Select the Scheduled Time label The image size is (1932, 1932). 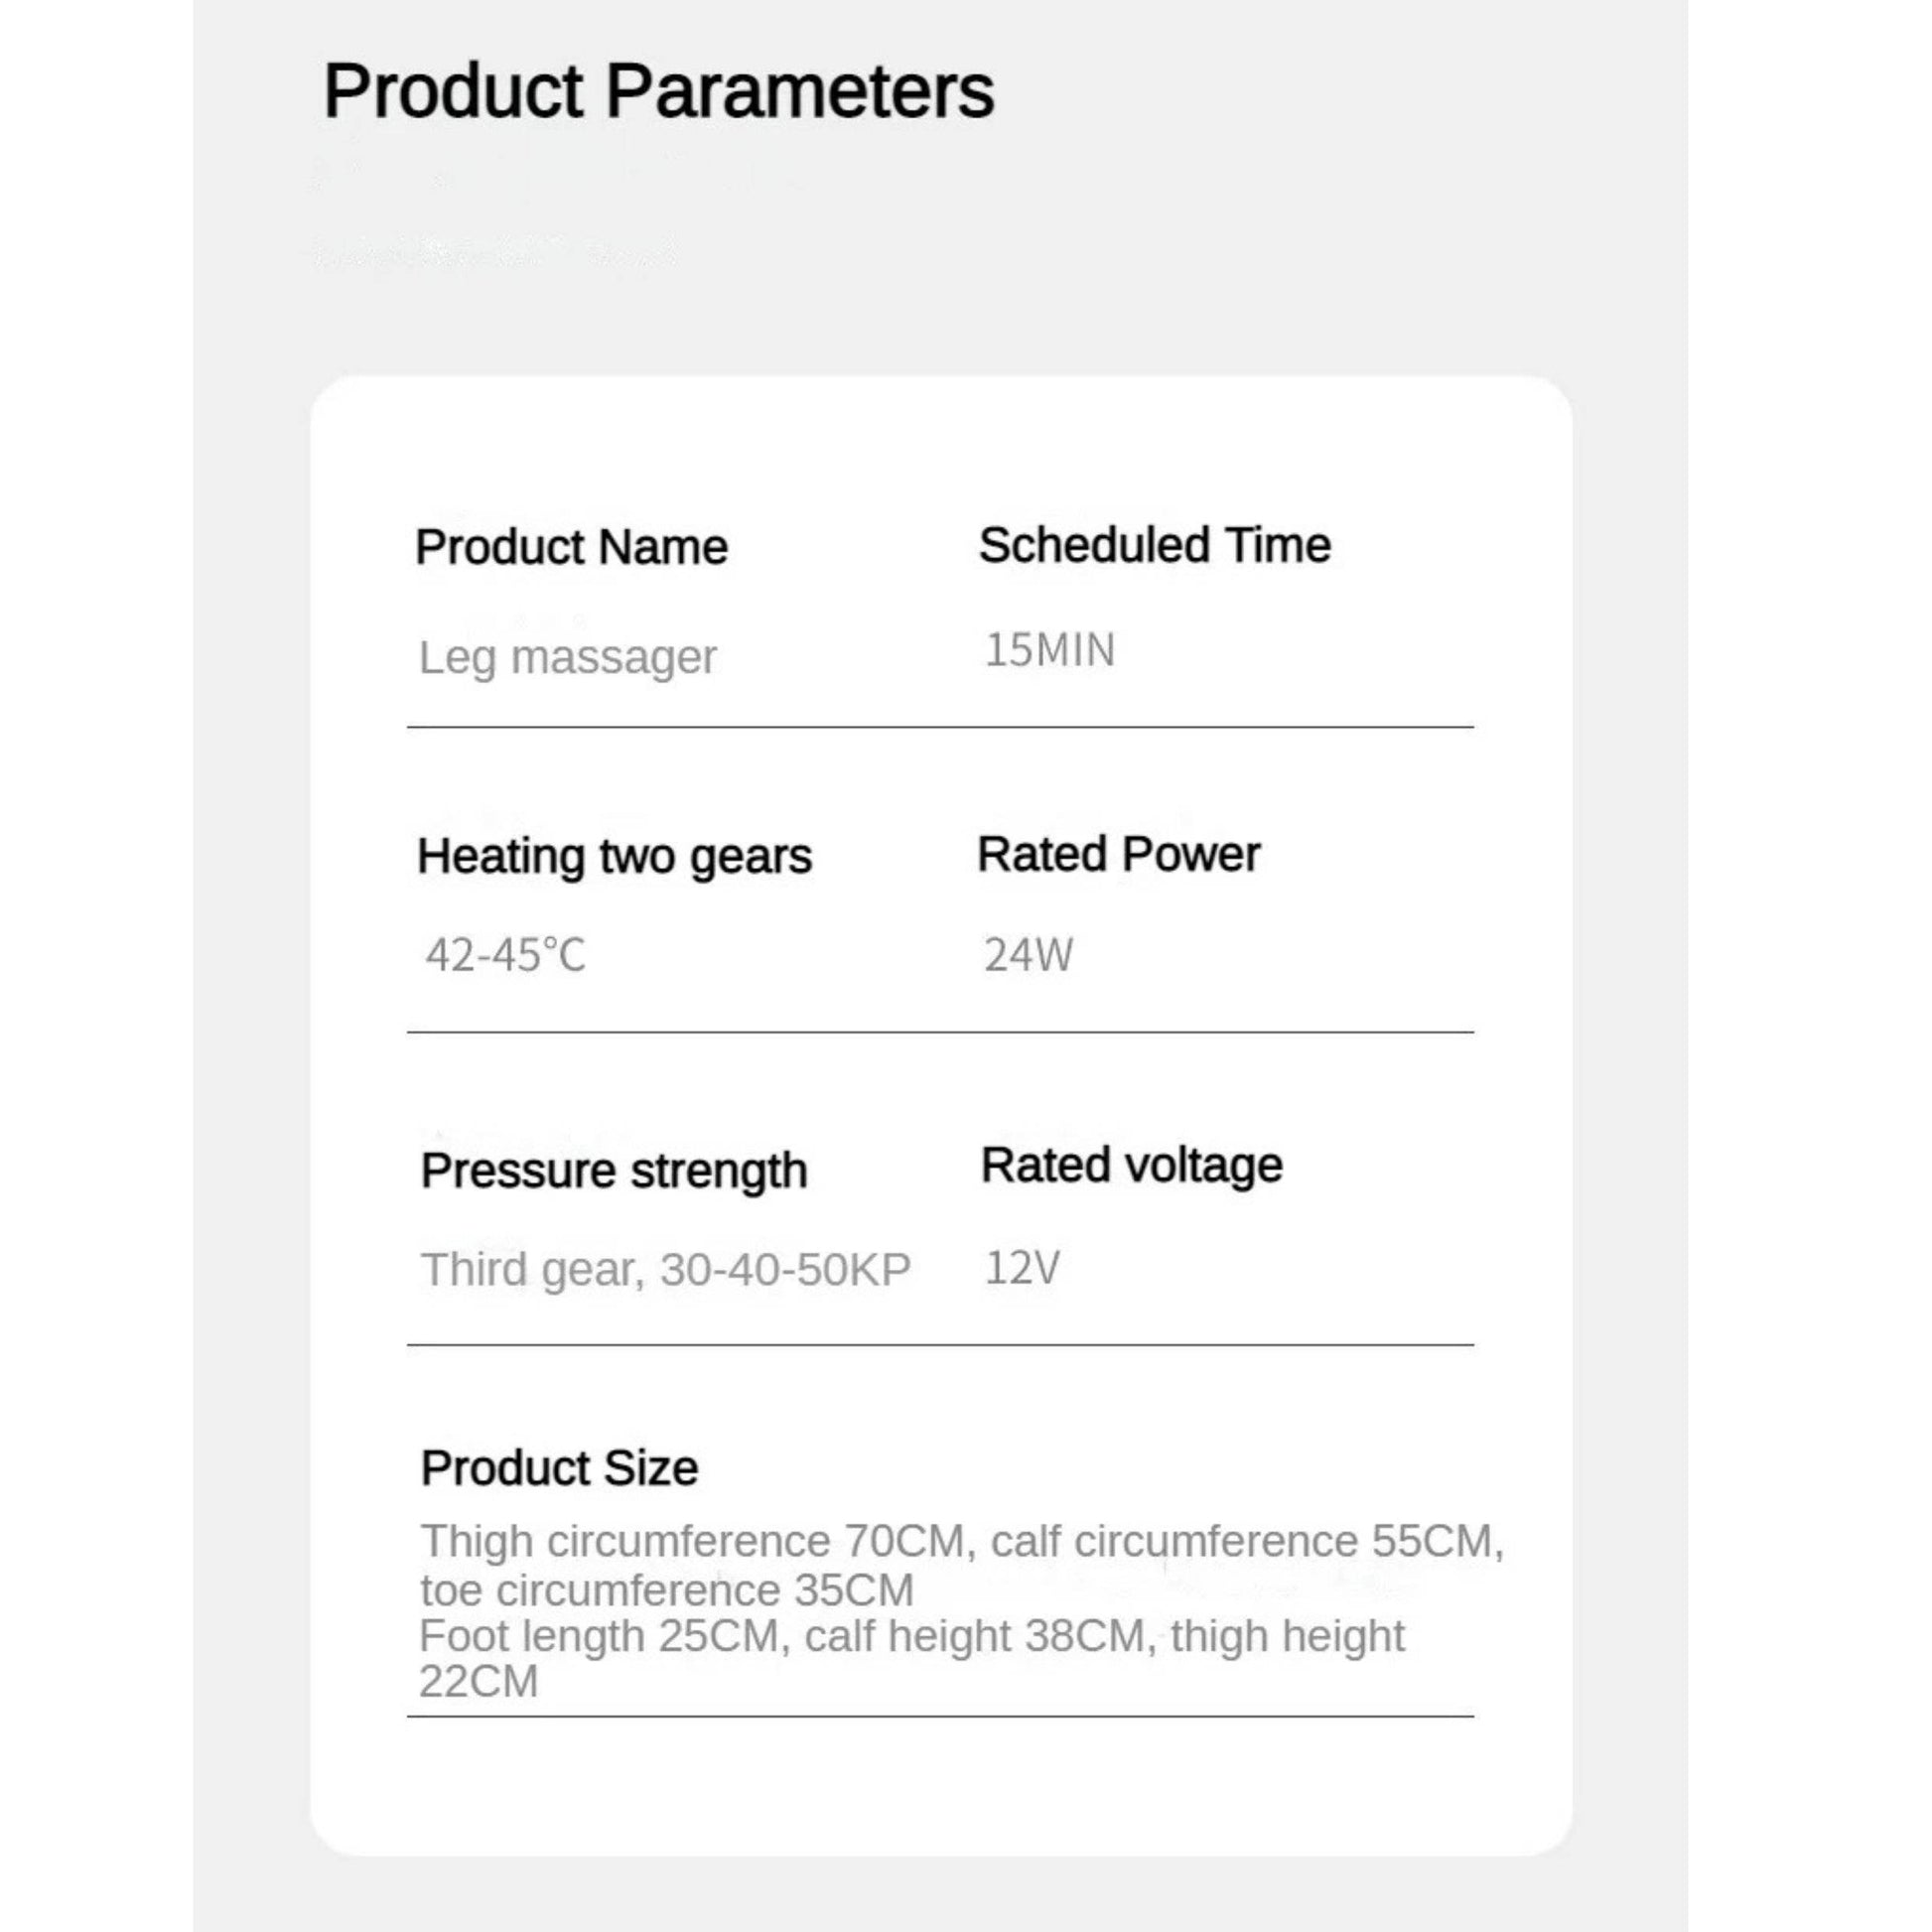pos(1155,545)
